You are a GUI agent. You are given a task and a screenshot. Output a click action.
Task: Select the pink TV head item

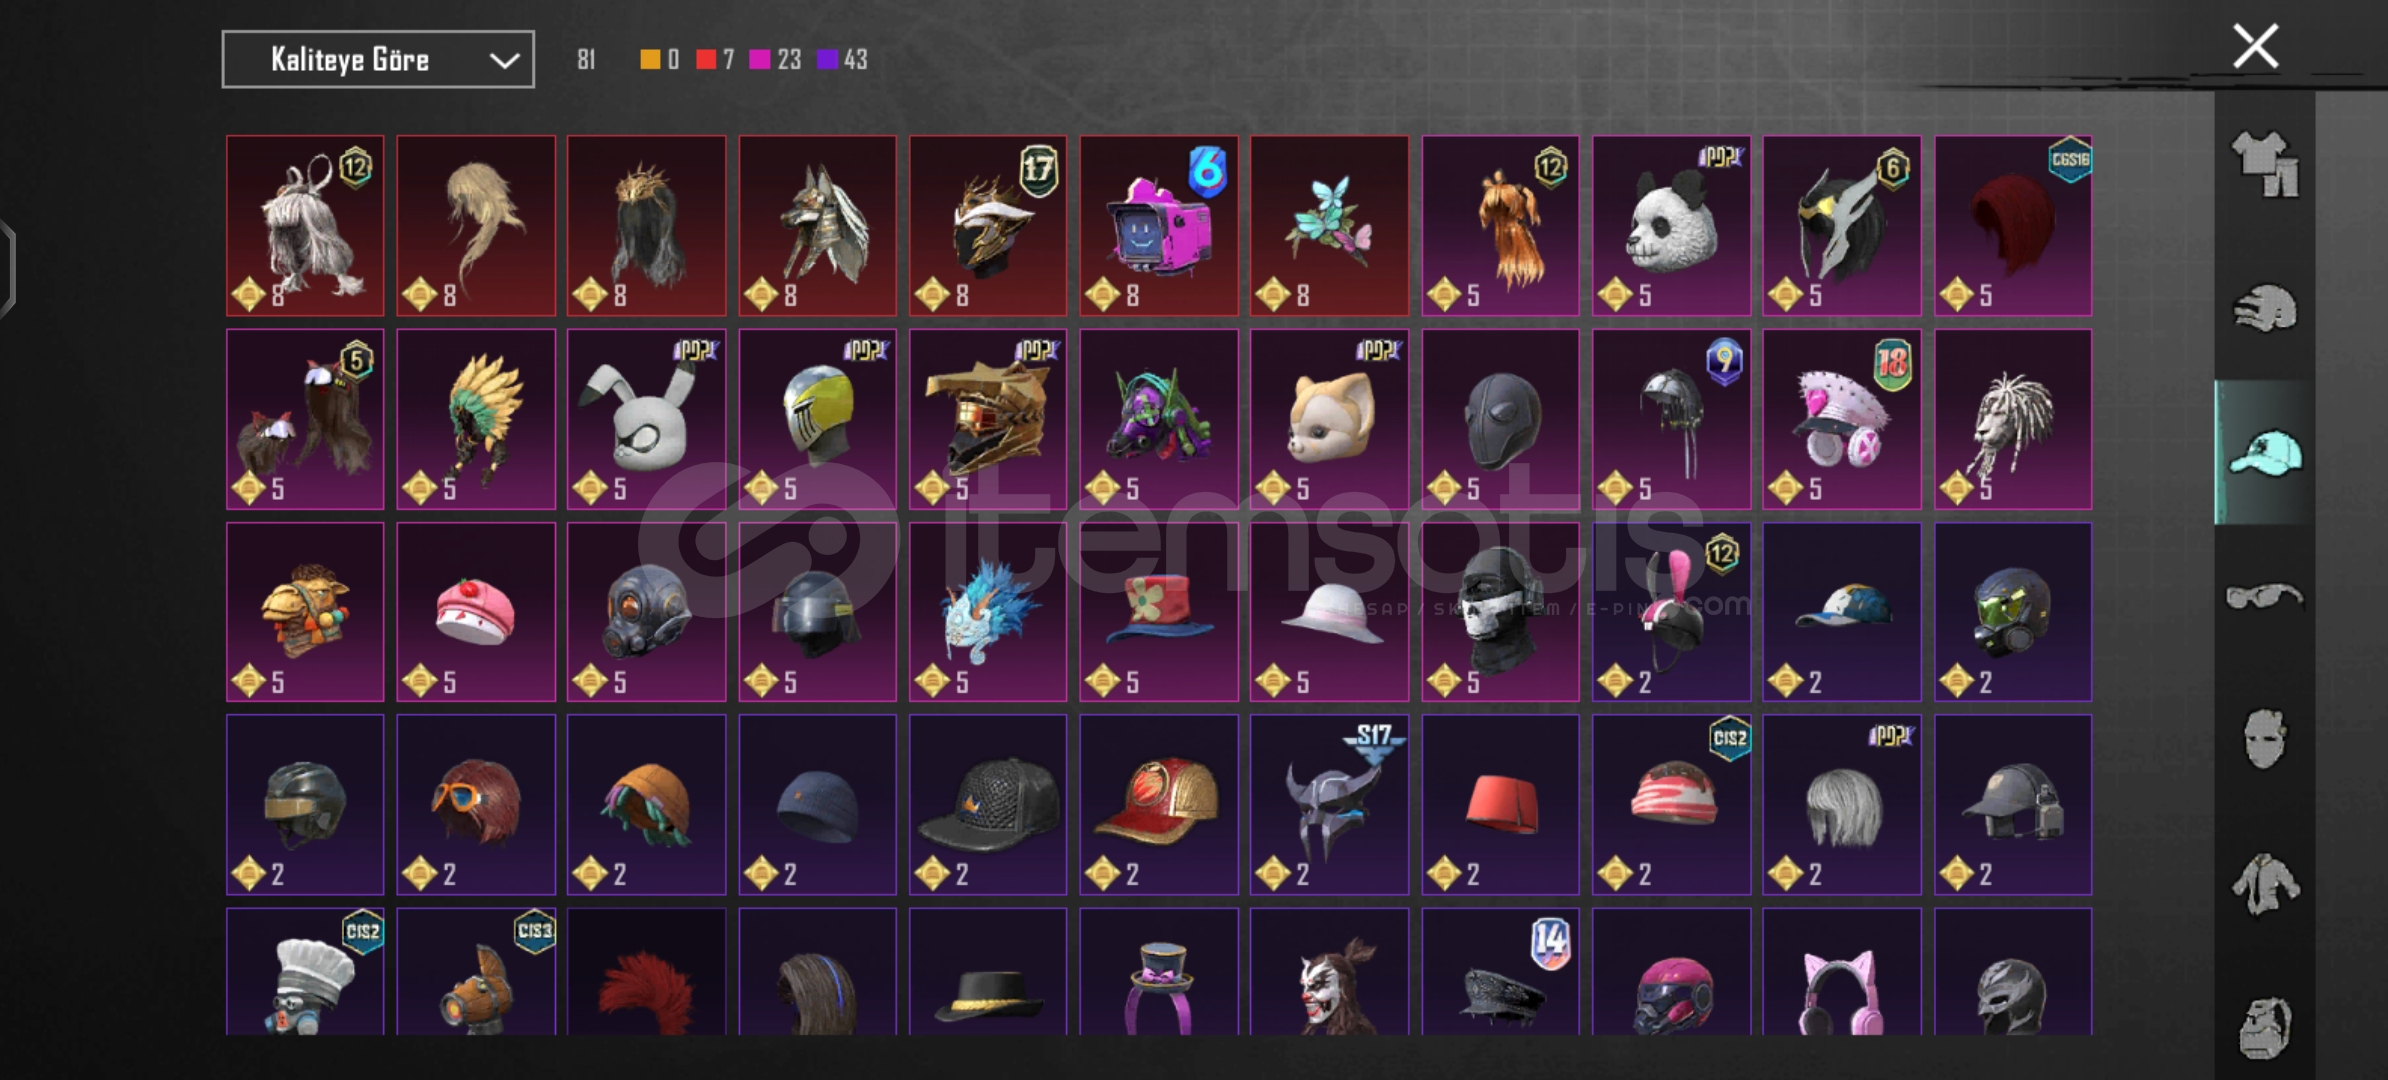(1159, 226)
